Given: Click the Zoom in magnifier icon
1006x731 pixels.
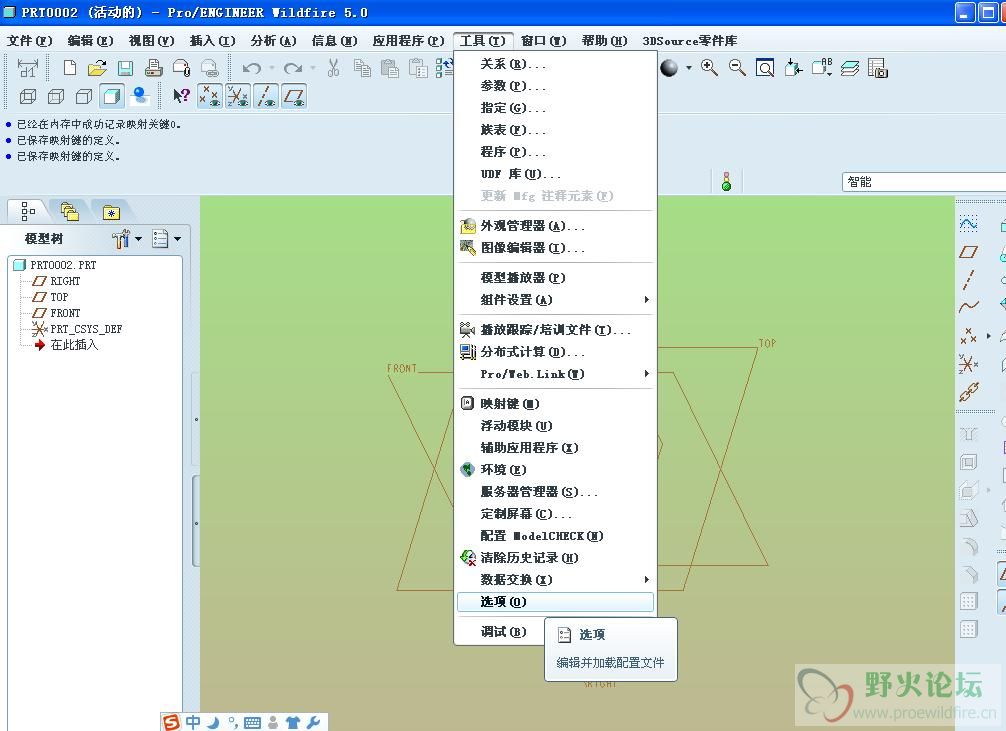Looking at the screenshot, I should pyautogui.click(x=709, y=67).
